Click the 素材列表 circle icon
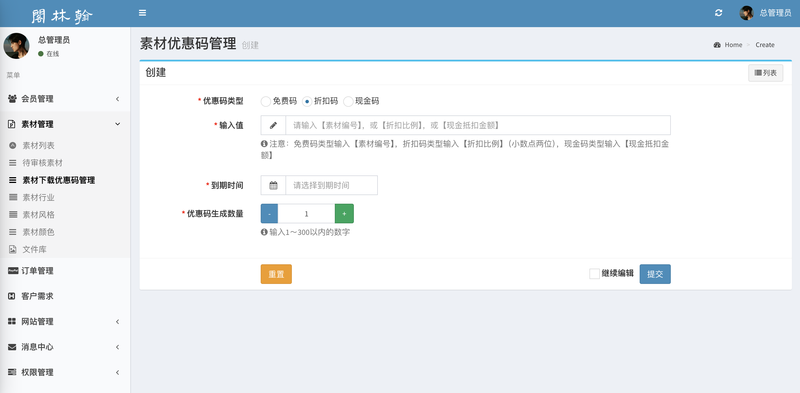Viewport: 800px width, 393px height. tap(13, 145)
